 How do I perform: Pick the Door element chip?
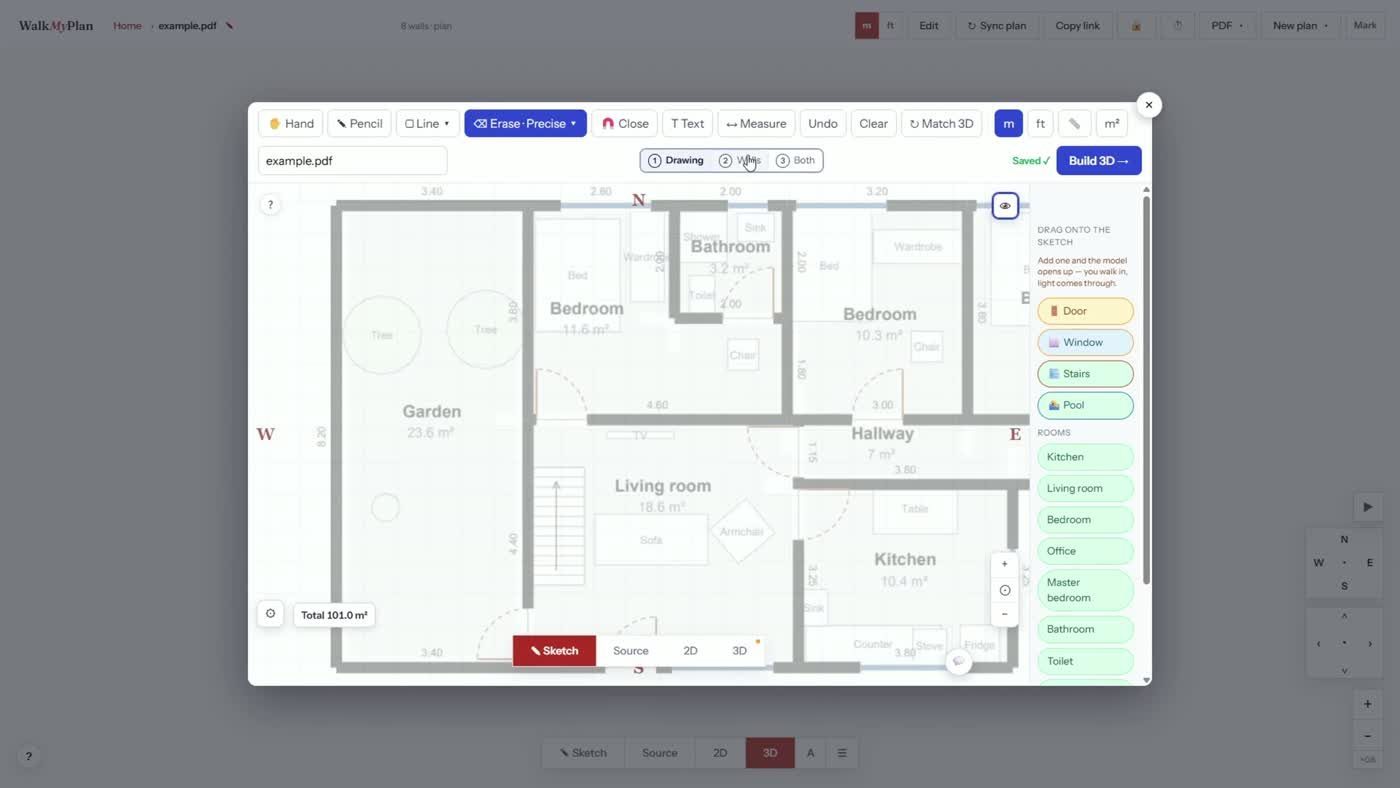(x=1085, y=311)
